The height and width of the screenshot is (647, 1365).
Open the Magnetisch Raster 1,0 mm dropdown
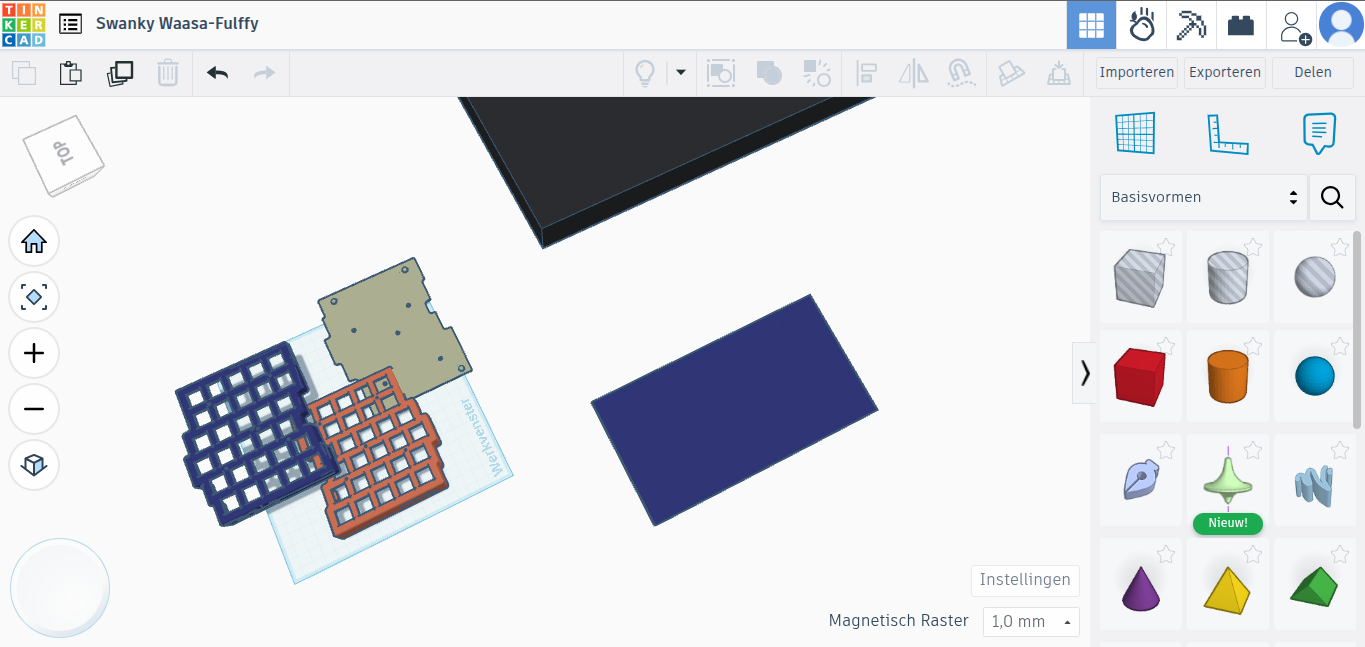click(x=1031, y=621)
